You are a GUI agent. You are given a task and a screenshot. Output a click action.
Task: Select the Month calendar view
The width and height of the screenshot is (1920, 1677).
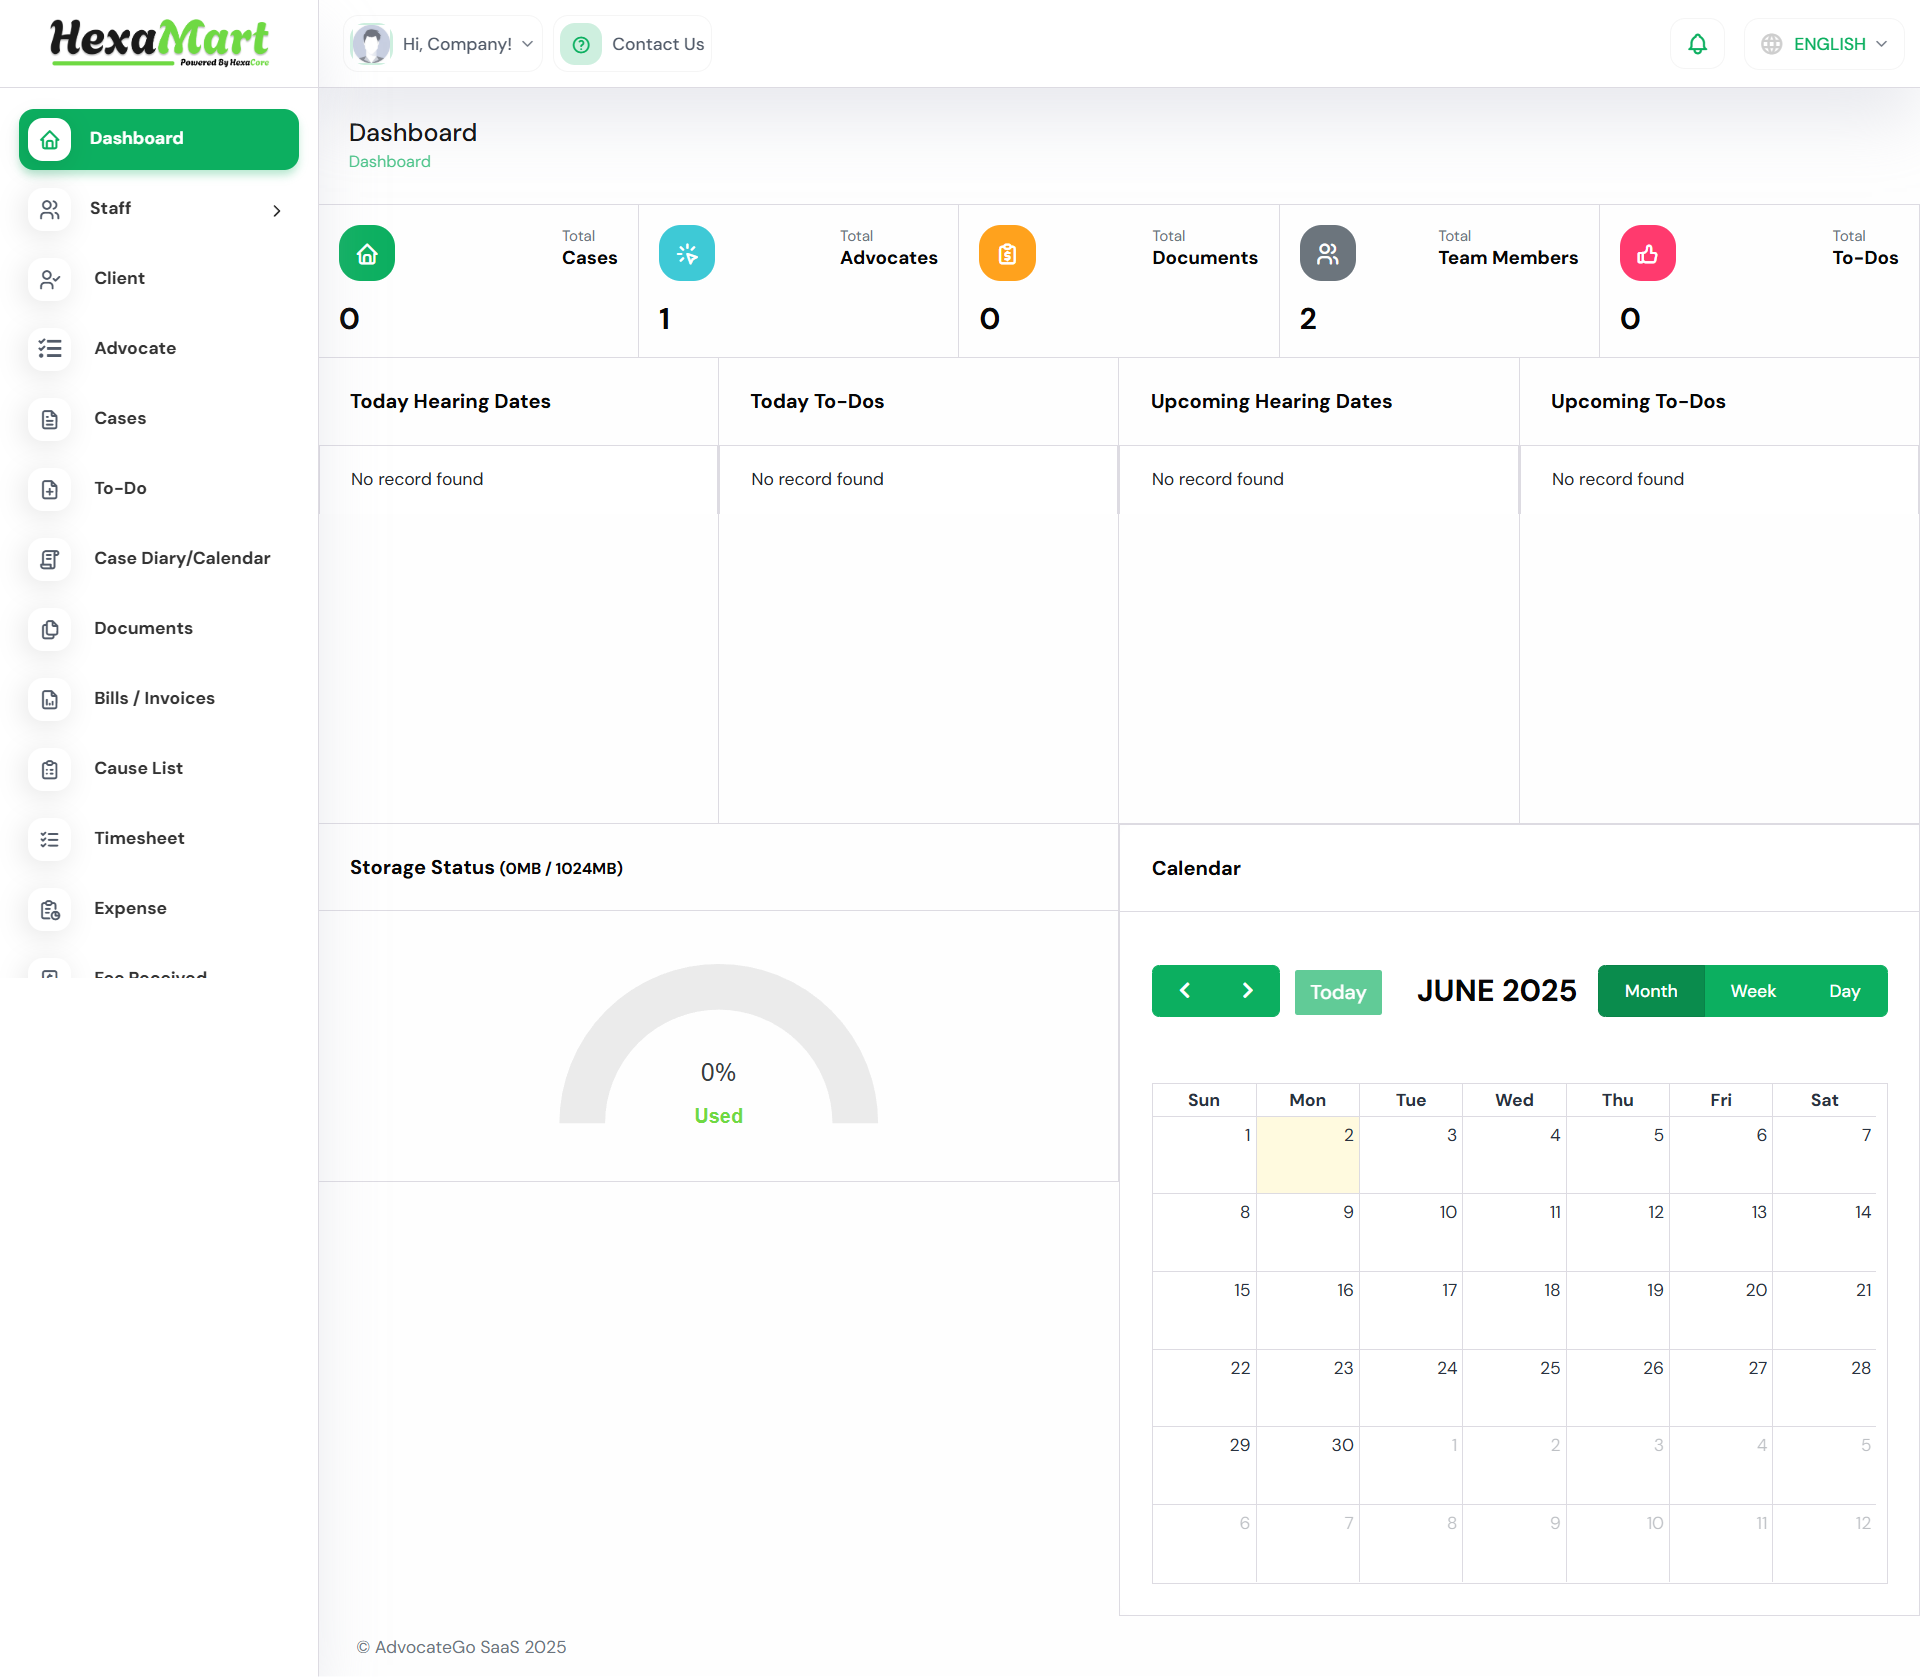(1650, 991)
